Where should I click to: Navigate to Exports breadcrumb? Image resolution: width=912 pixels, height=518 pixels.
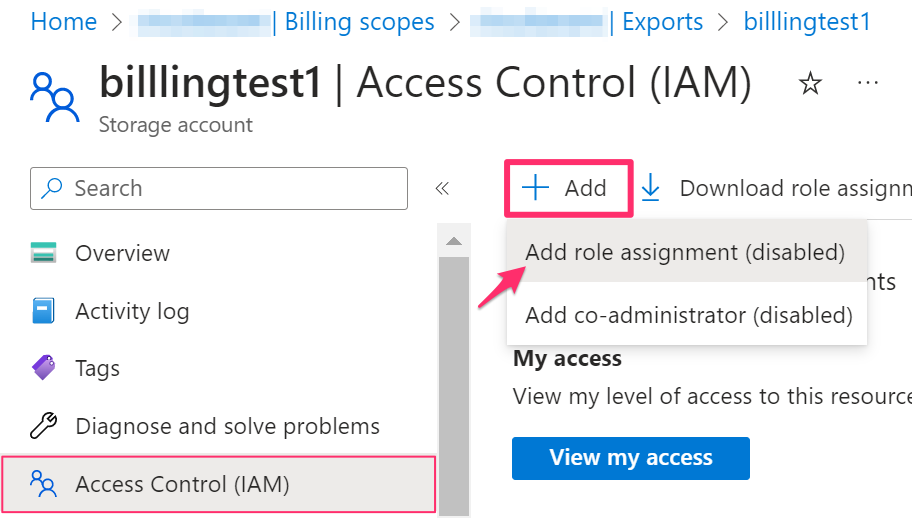tap(662, 22)
